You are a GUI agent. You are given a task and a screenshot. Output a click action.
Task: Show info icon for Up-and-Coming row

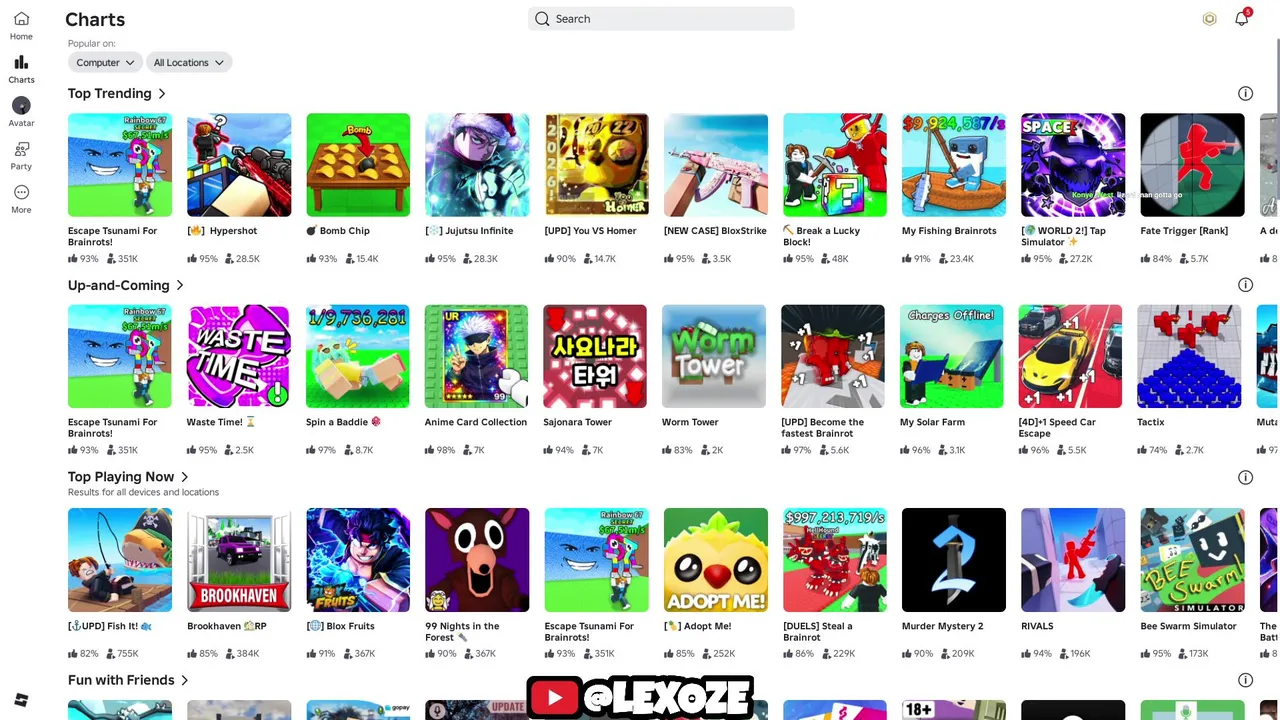tap(1245, 285)
